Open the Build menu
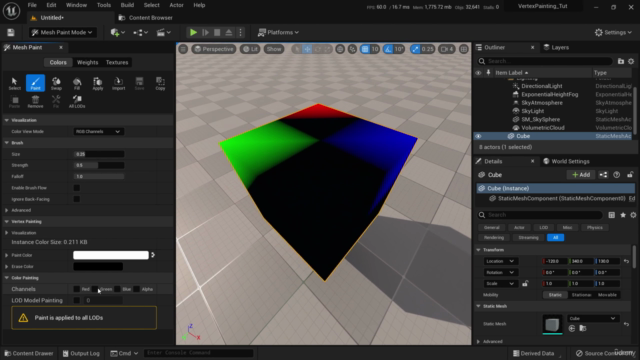The image size is (640, 360). [127, 5]
